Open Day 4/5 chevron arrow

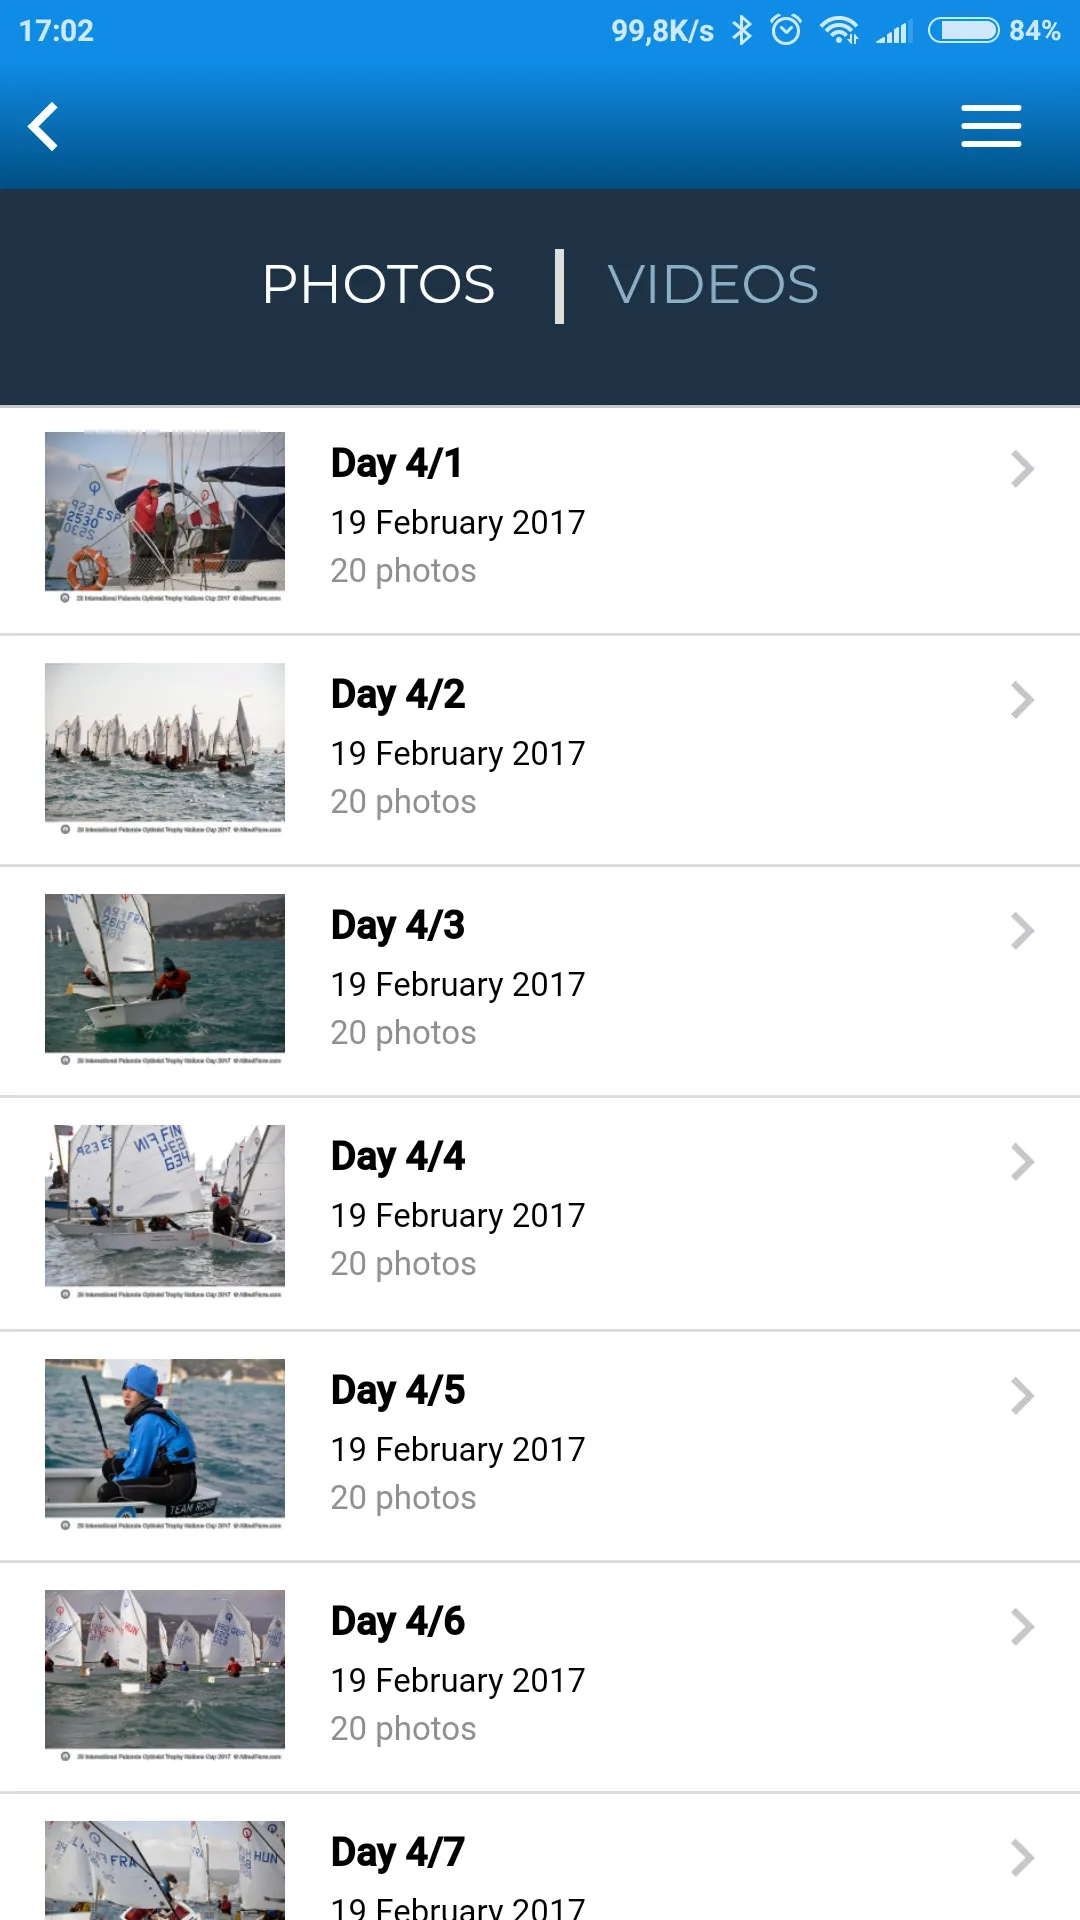click(1022, 1395)
